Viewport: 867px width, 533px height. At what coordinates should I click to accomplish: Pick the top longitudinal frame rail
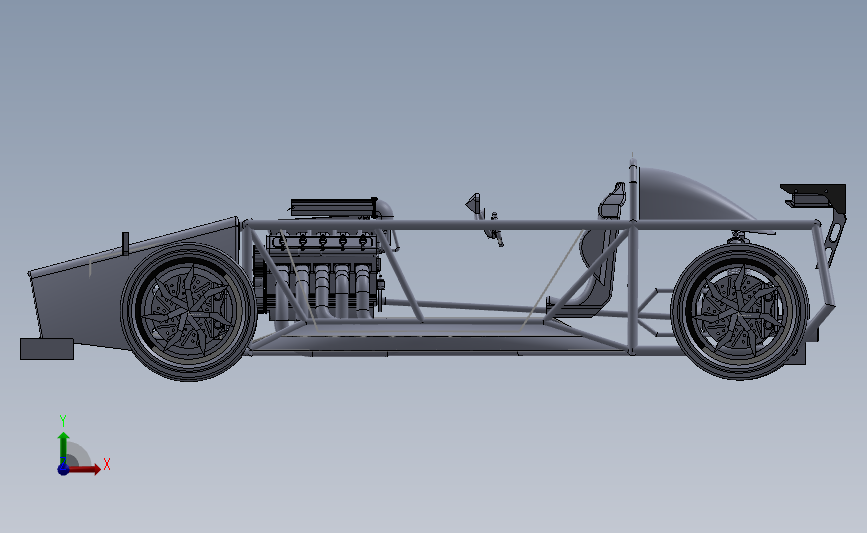point(531,225)
